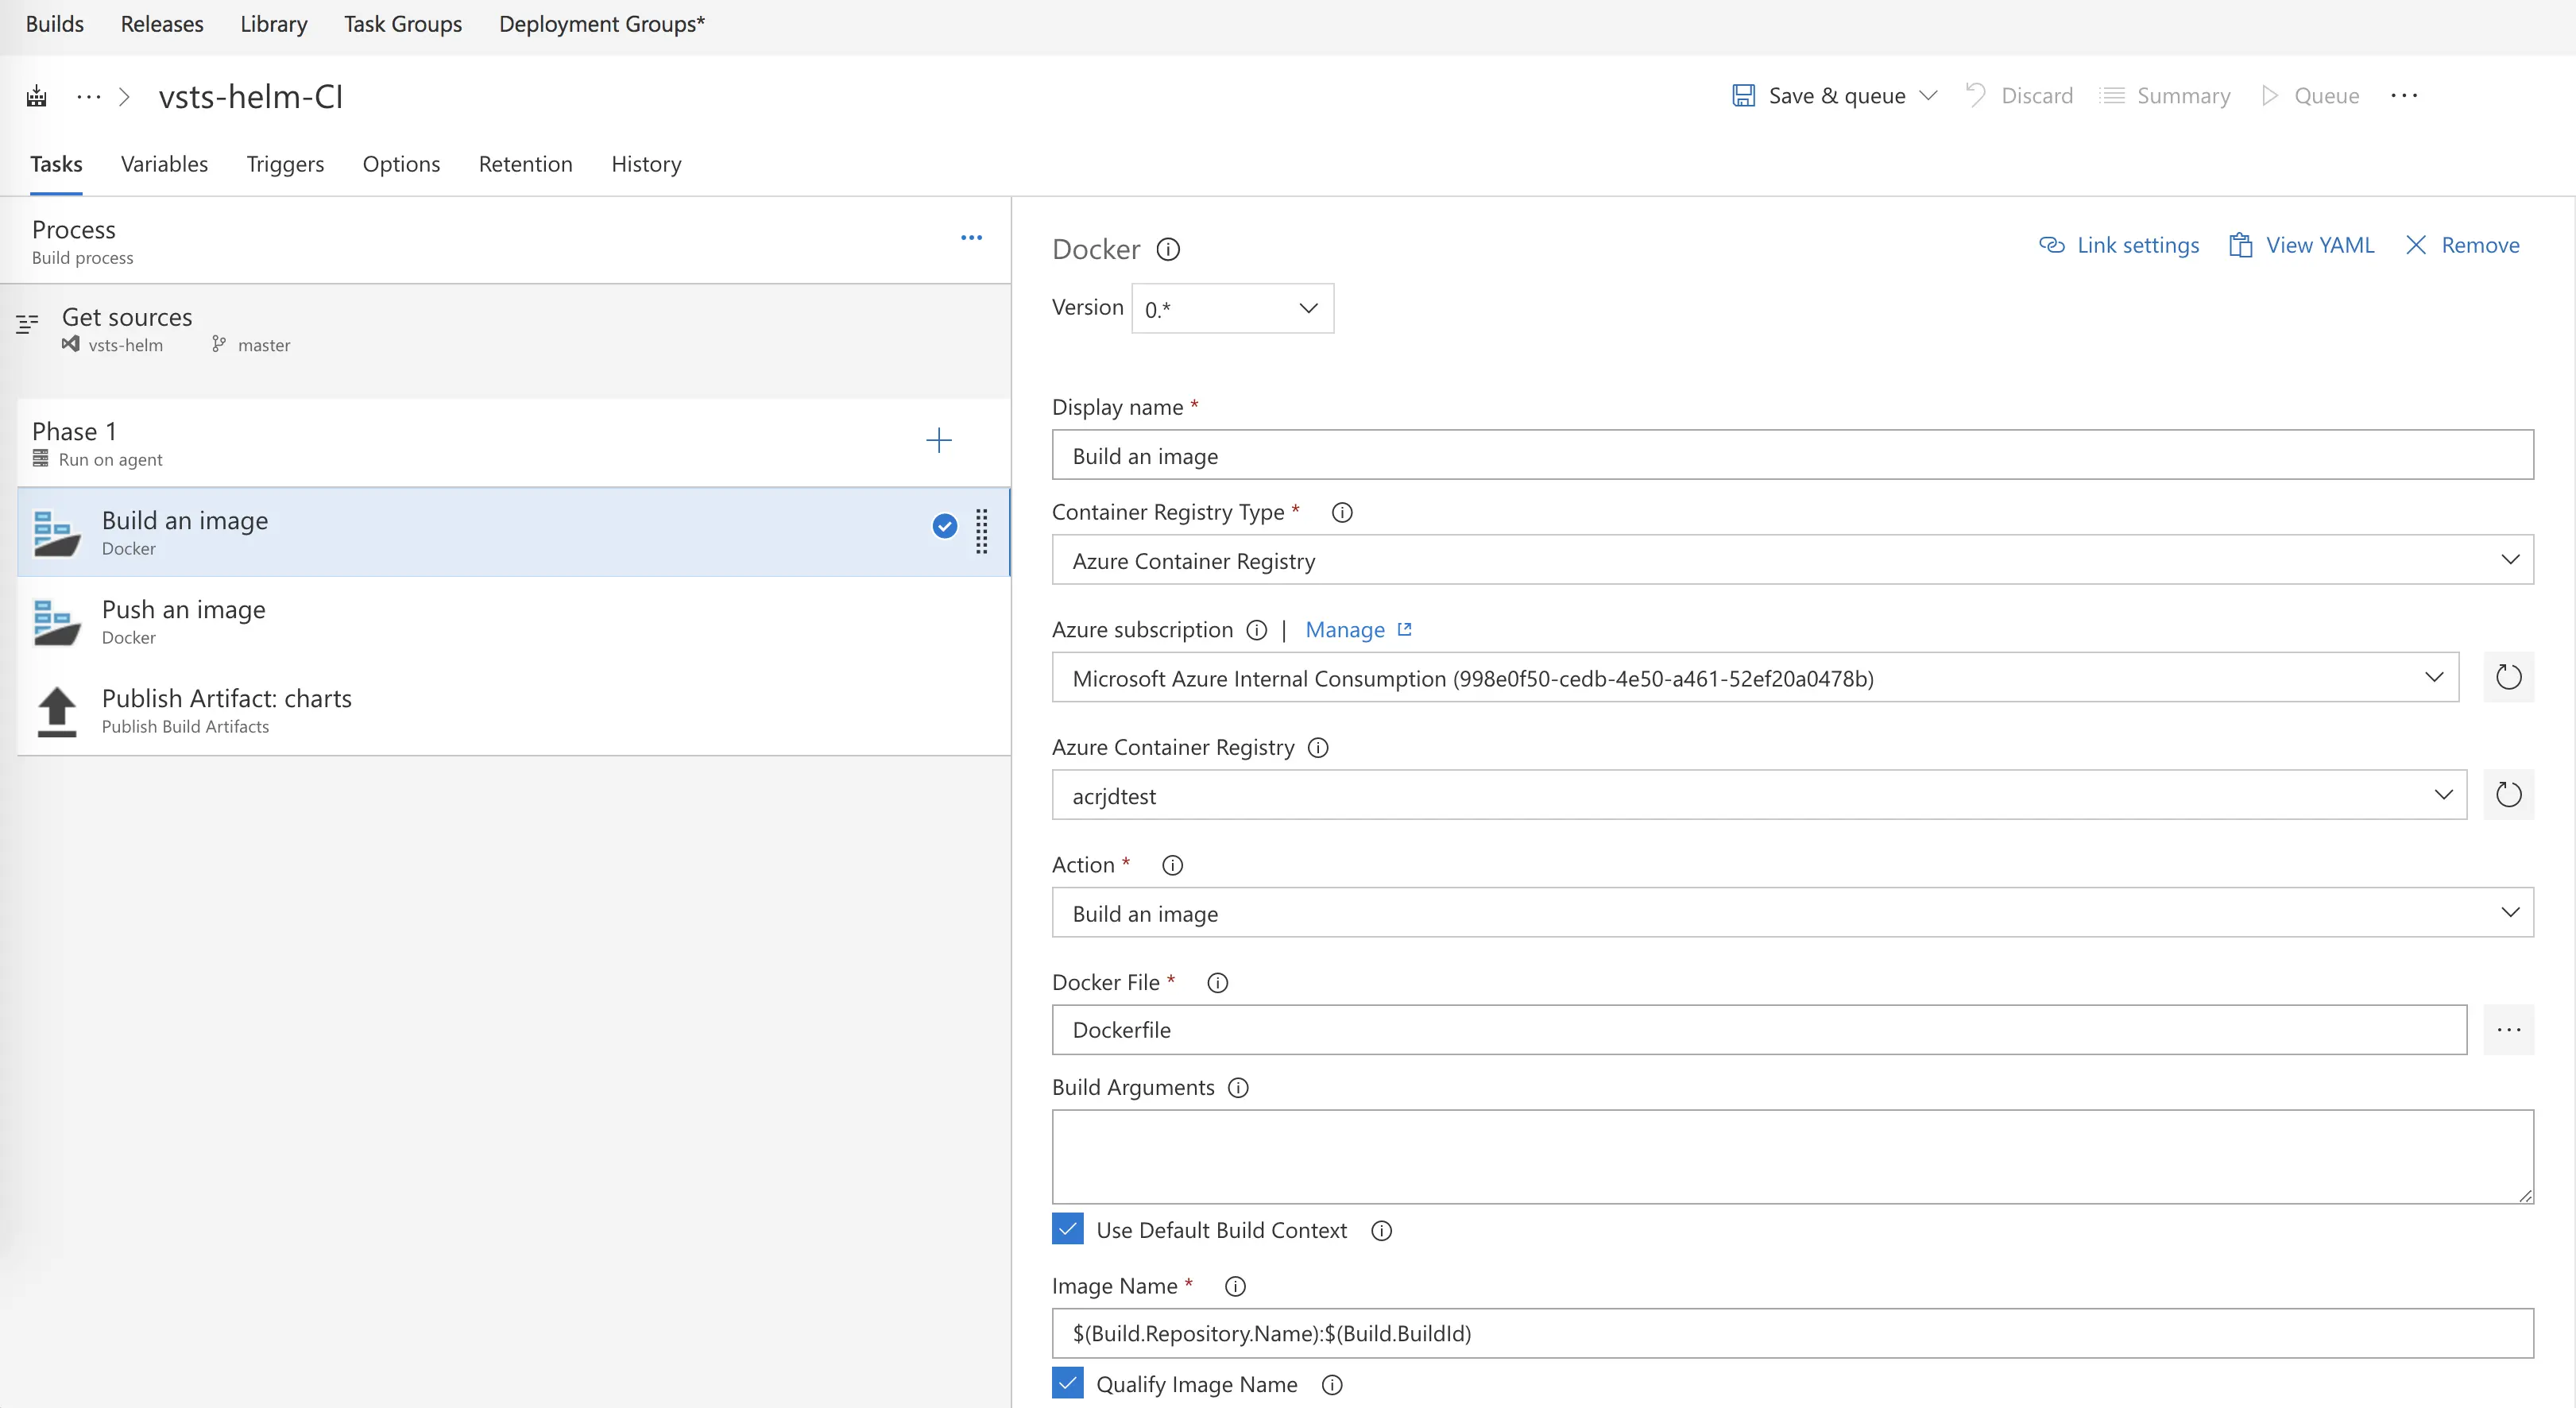Click the Get sources list icon

[27, 323]
